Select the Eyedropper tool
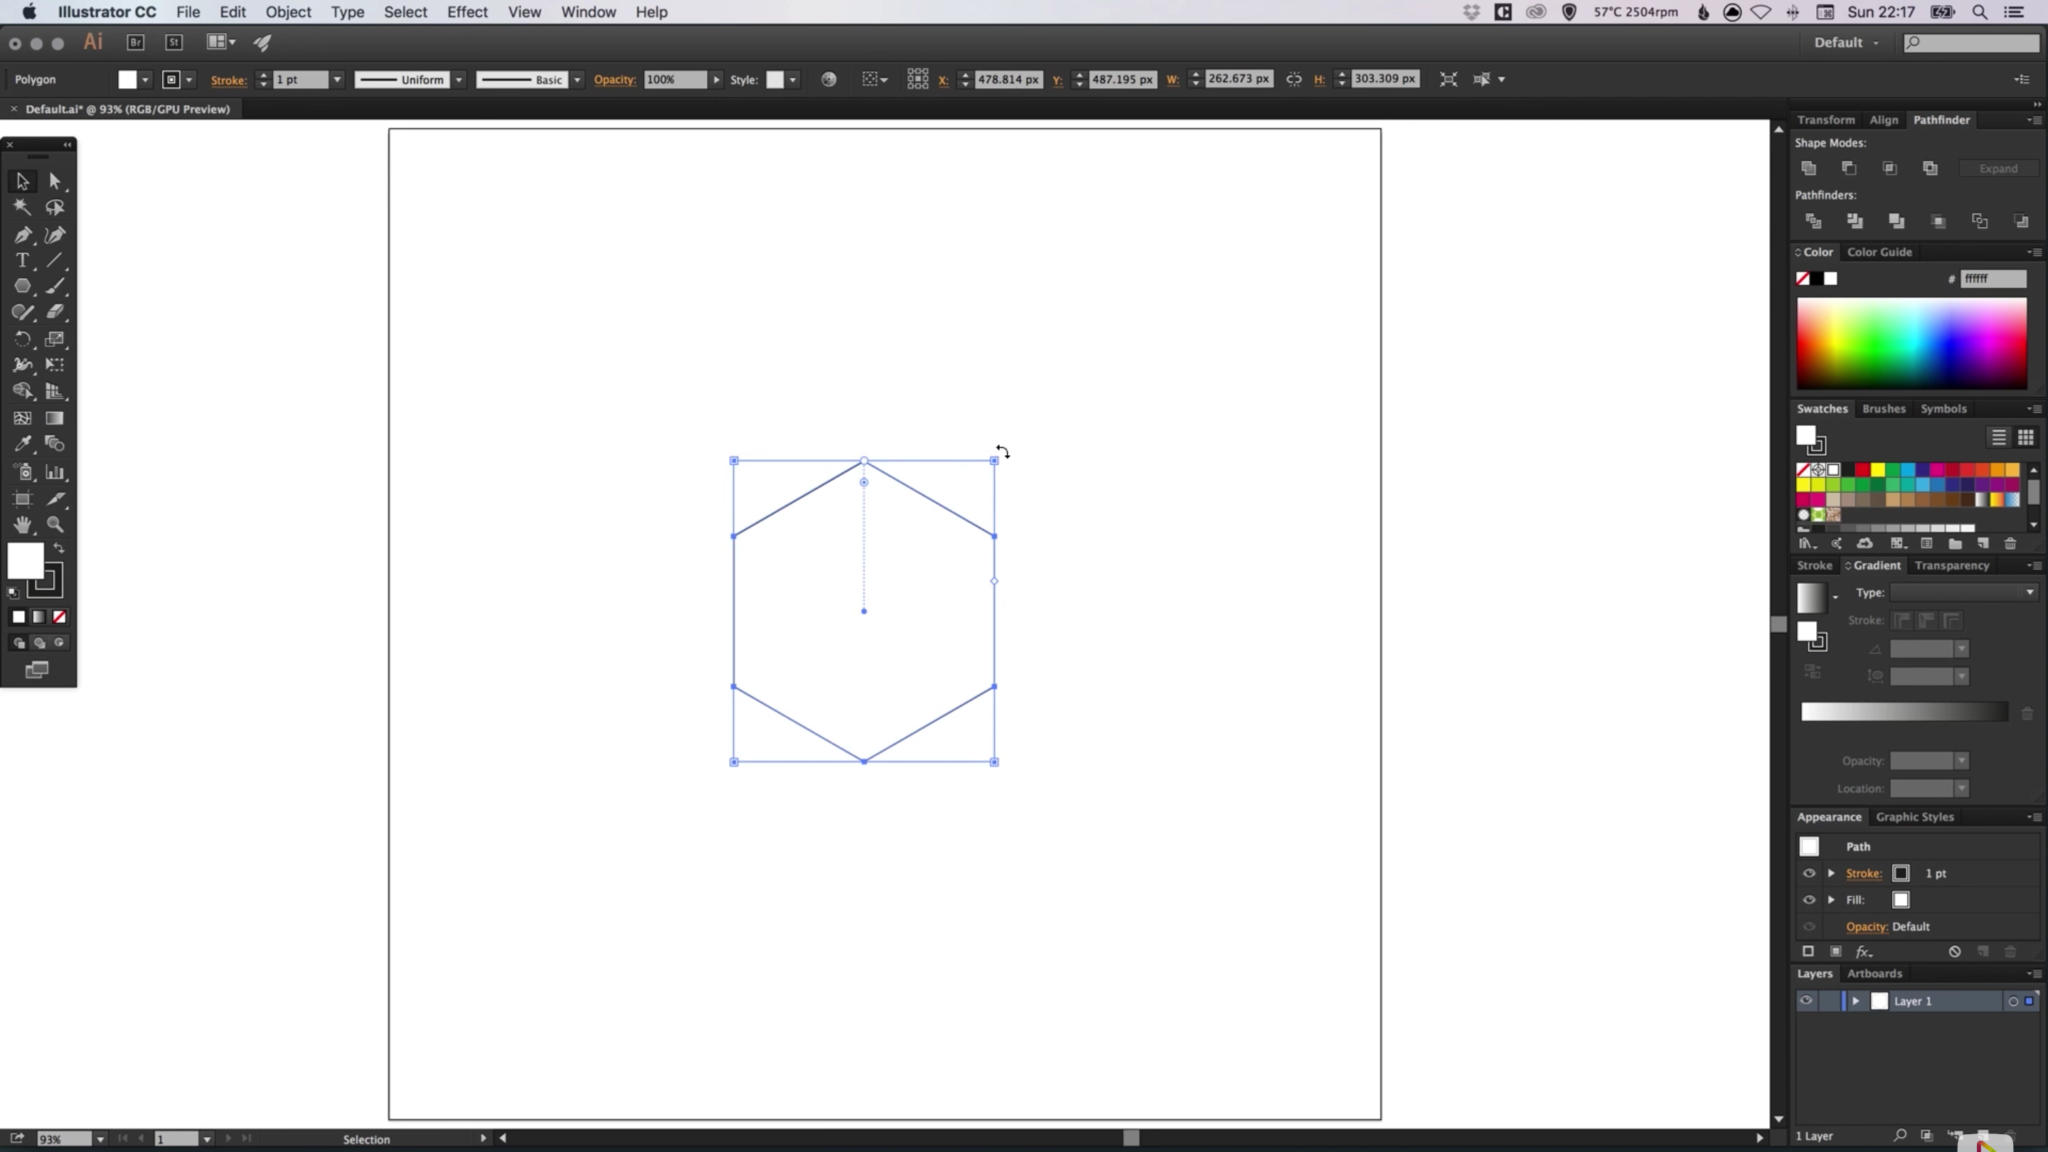This screenshot has height=1152, width=2048. (x=22, y=443)
